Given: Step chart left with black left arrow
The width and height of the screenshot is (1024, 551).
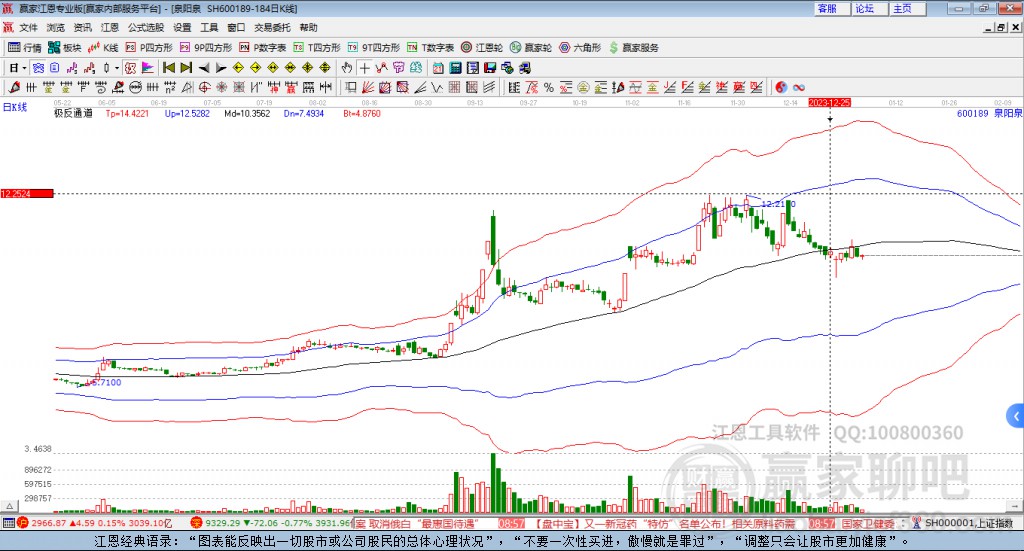Looking at the screenshot, I should tap(204, 68).
